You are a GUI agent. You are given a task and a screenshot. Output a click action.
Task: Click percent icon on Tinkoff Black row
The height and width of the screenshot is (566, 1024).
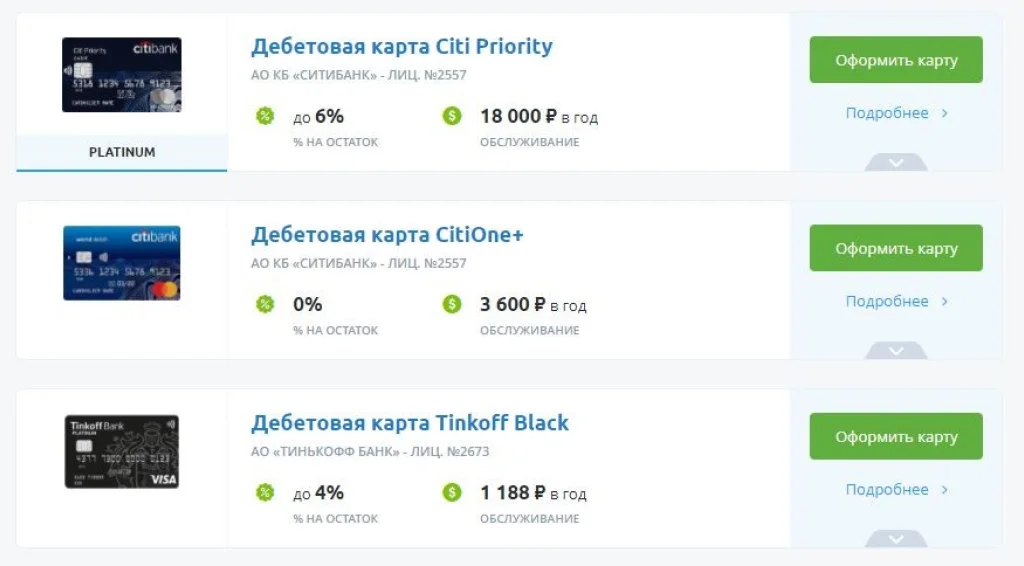click(265, 492)
